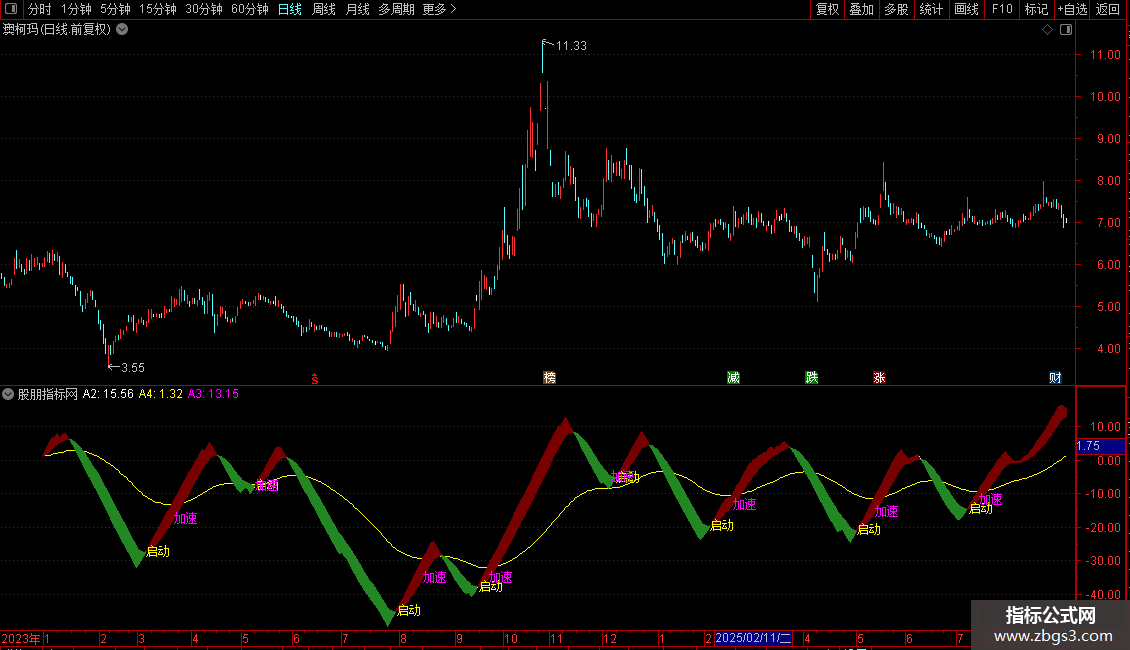The image size is (1130, 650).
Task: Click the -40.00 indicator axis label
Action: point(1103,595)
